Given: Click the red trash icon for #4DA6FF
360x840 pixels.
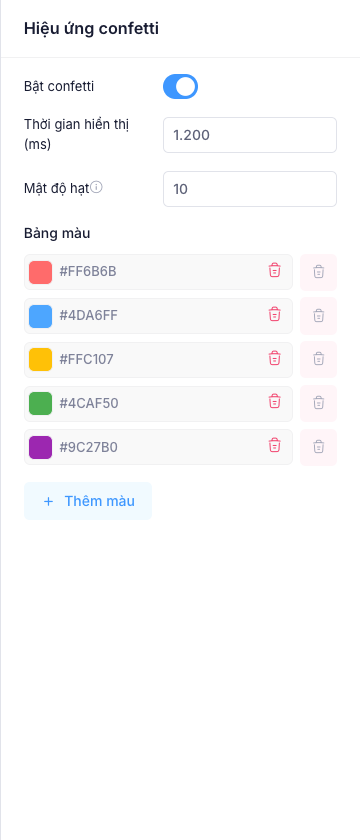Looking at the screenshot, I should [274, 314].
